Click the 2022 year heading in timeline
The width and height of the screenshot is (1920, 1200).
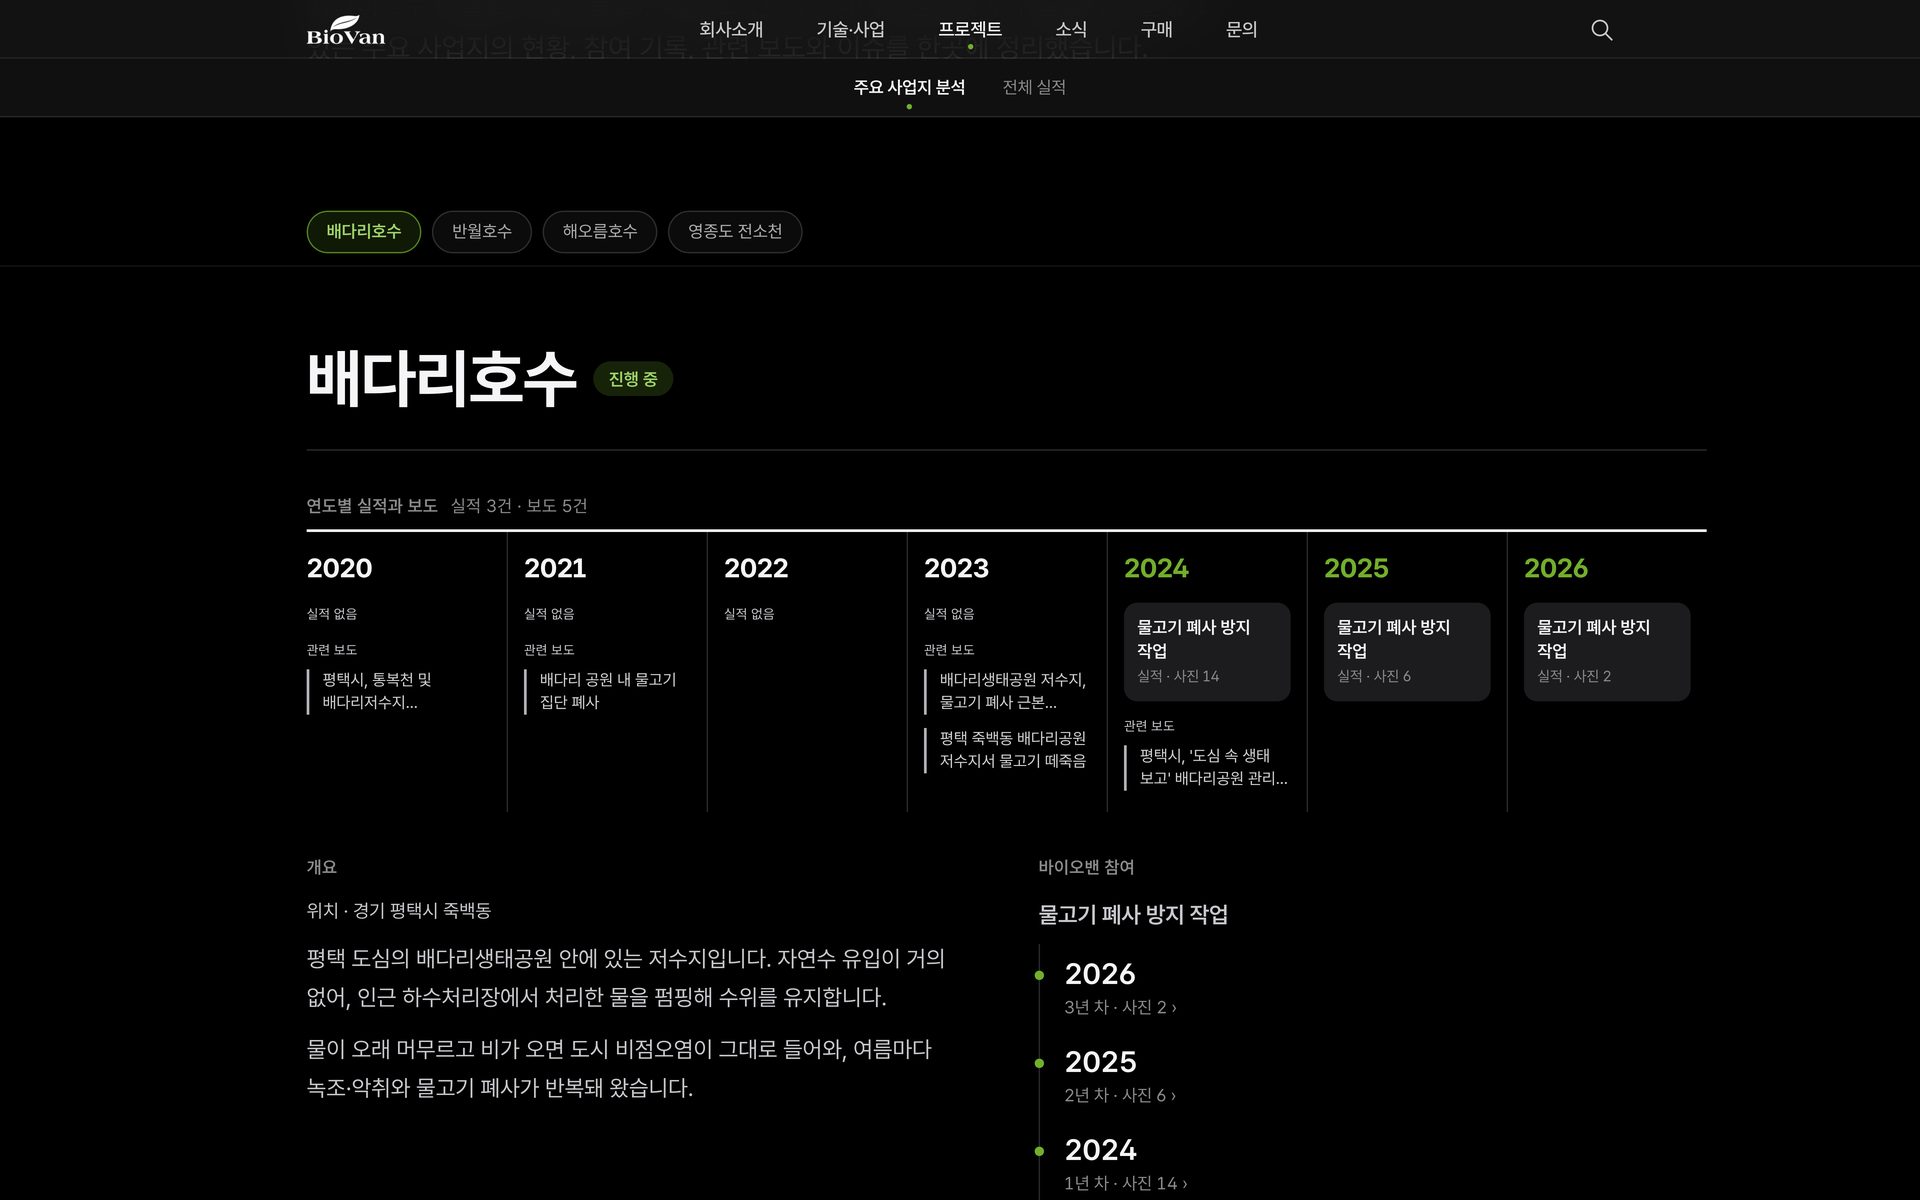756,568
